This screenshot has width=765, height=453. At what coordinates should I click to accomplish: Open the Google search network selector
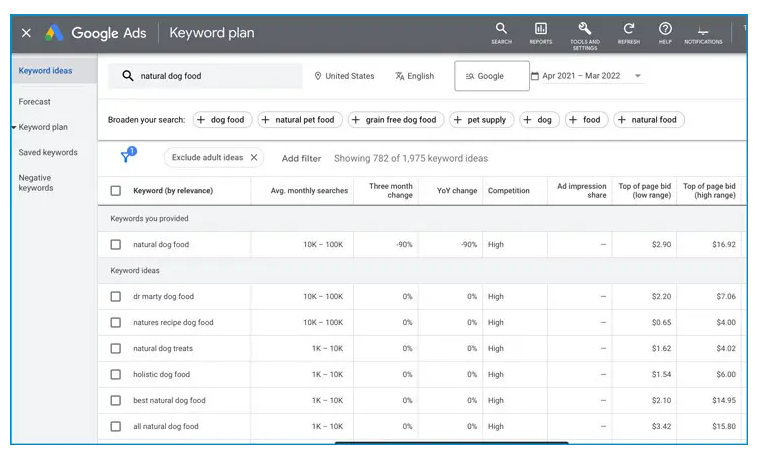click(491, 76)
